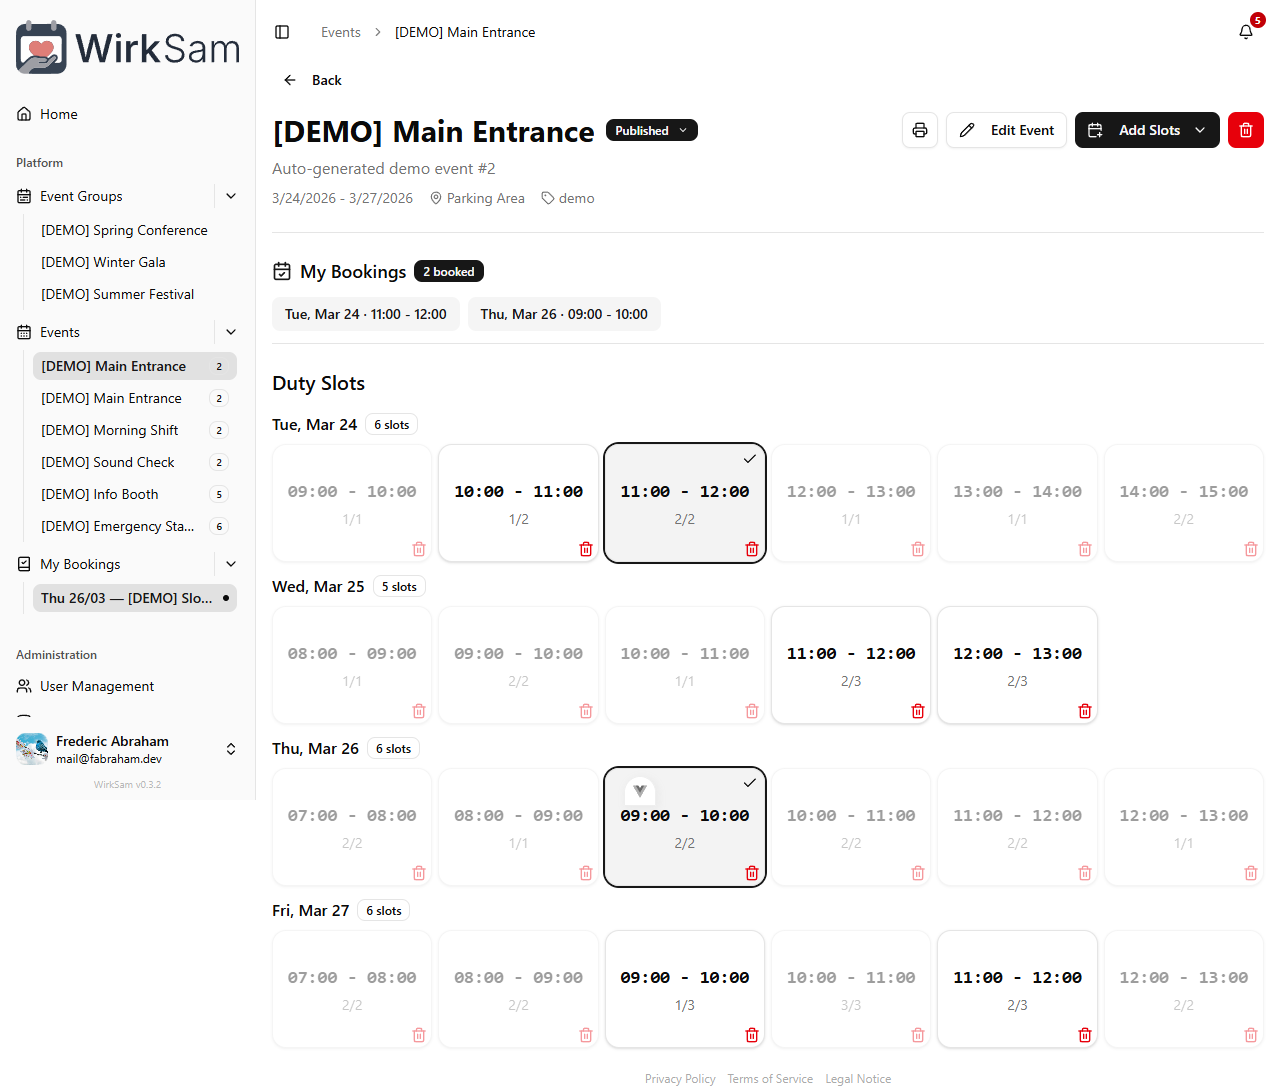
Task: Open the Add Slots dropdown
Action: point(1147,130)
